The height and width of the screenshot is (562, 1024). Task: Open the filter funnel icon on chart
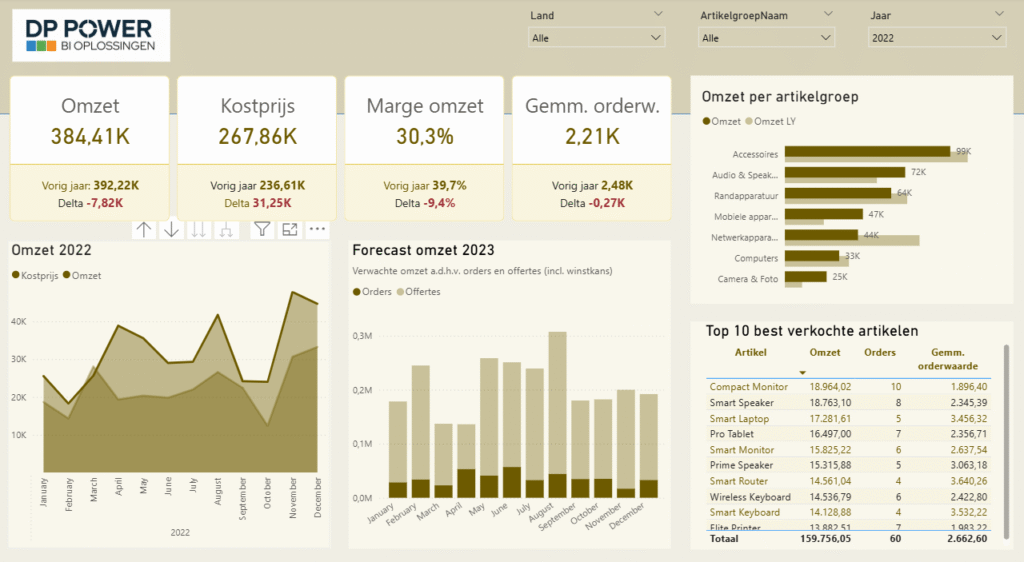262,229
